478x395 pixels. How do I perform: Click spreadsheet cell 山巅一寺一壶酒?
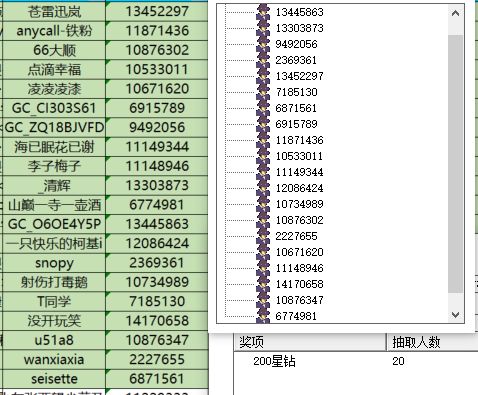coord(54,205)
